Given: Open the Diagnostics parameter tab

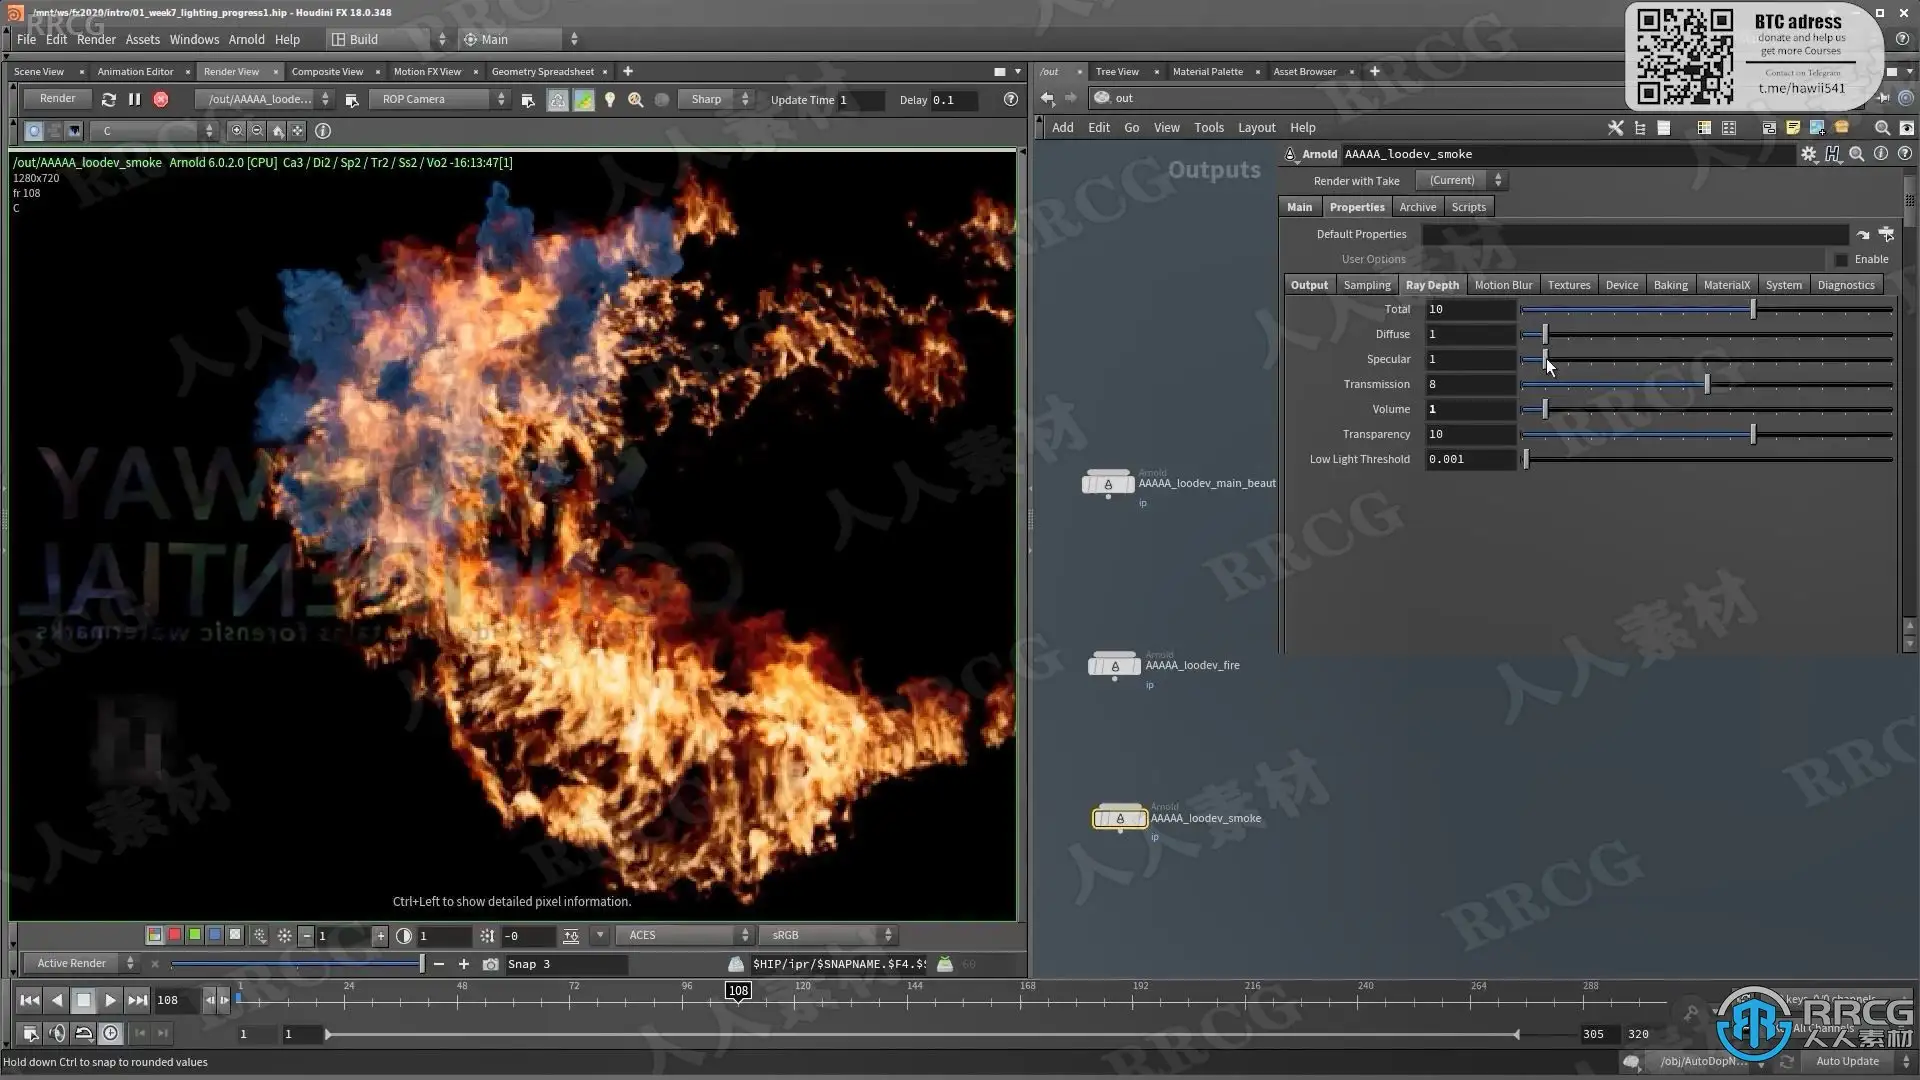Looking at the screenshot, I should tap(1846, 285).
